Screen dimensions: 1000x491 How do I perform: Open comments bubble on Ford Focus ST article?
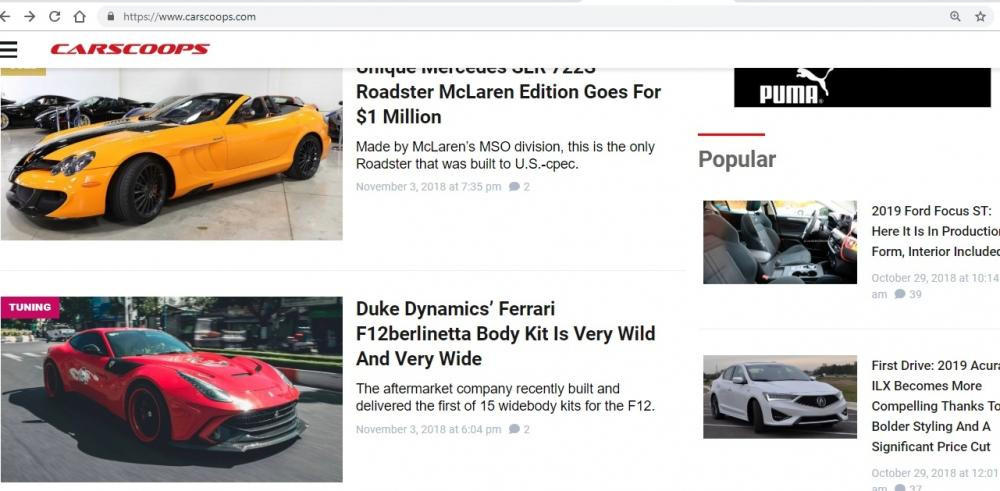coord(900,295)
